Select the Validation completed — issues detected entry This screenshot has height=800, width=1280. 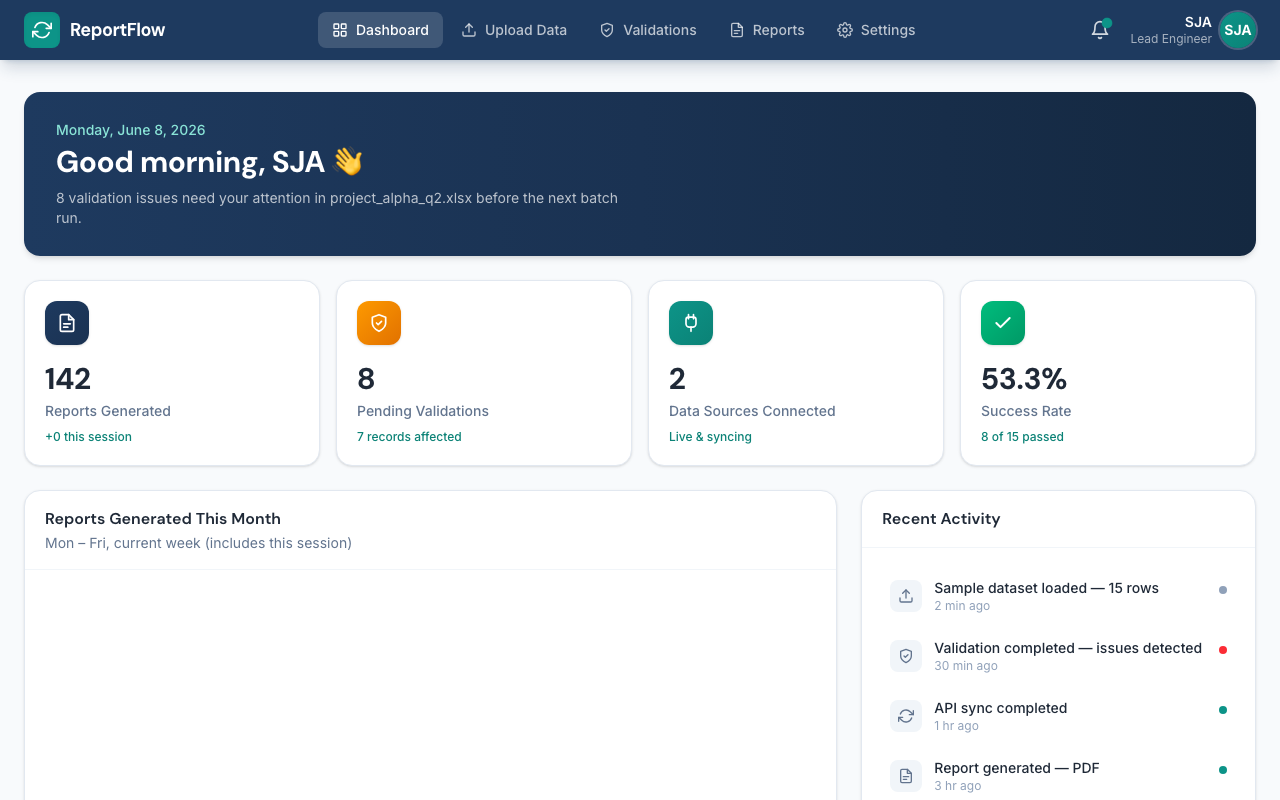[1058, 656]
